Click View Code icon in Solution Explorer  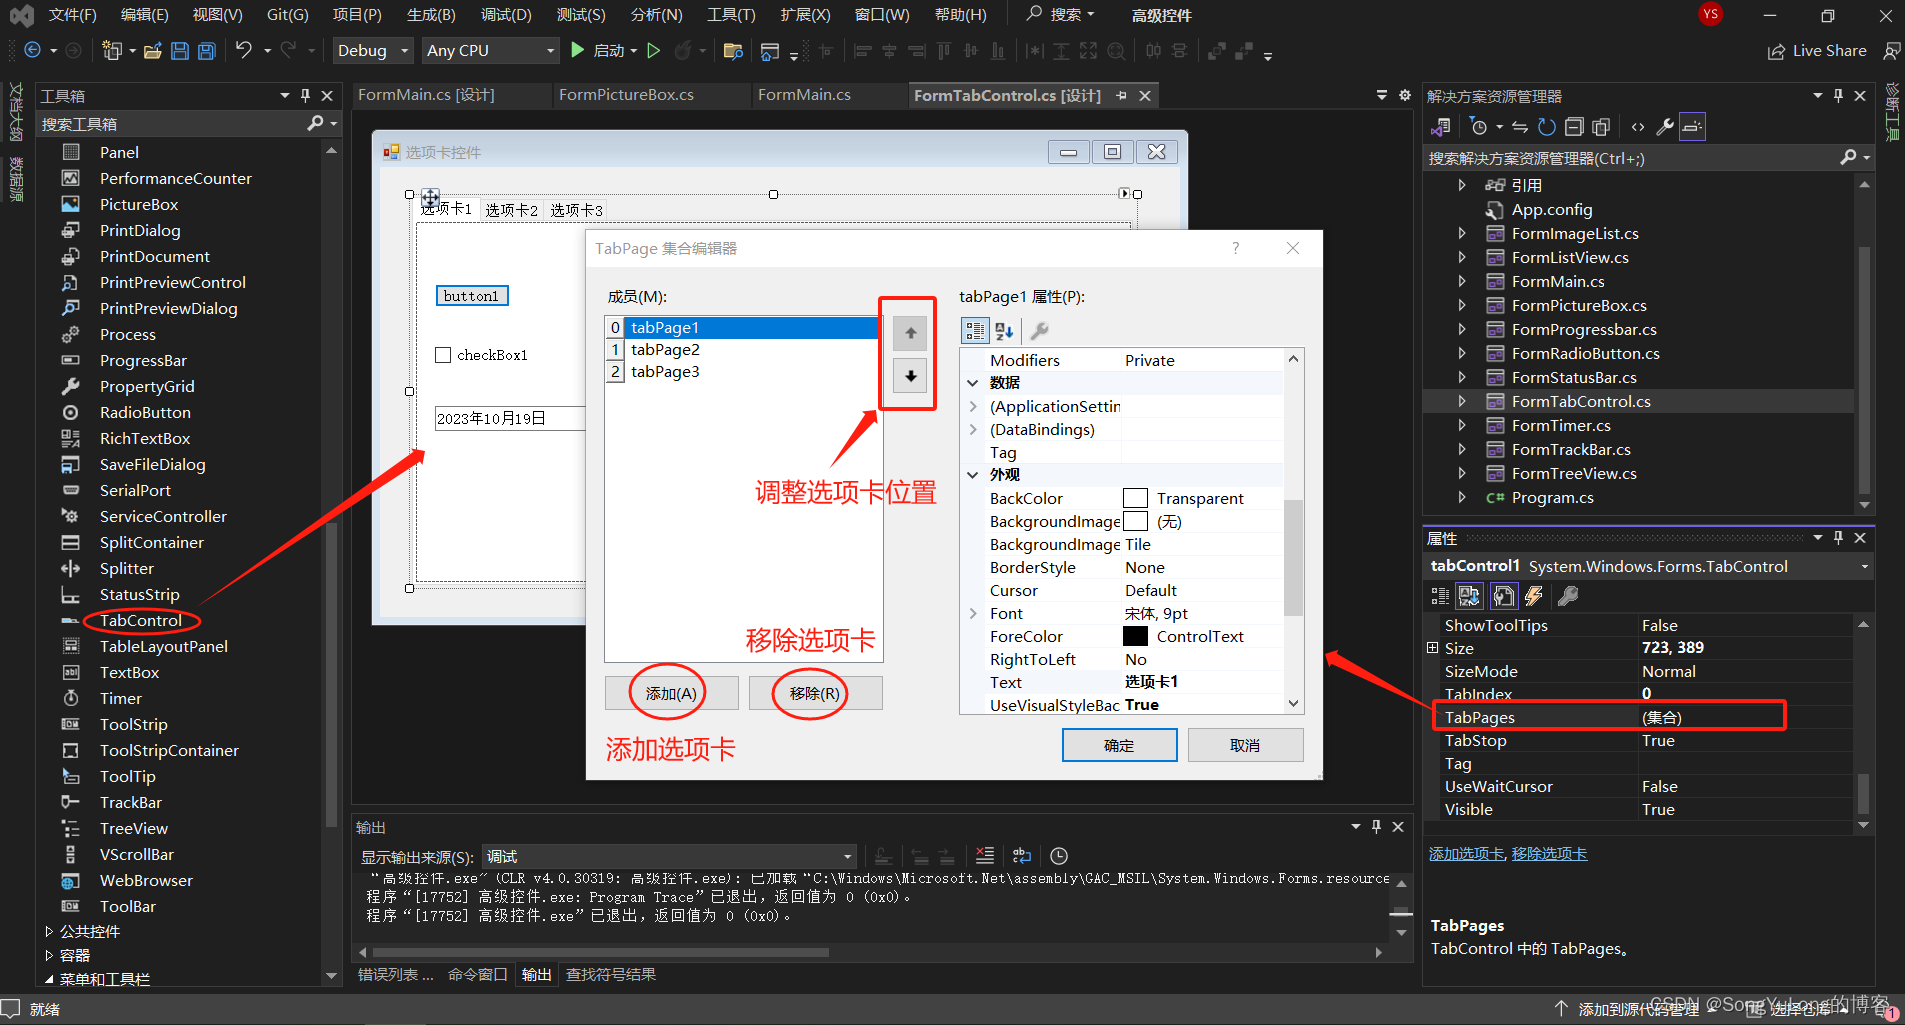coord(1637,127)
